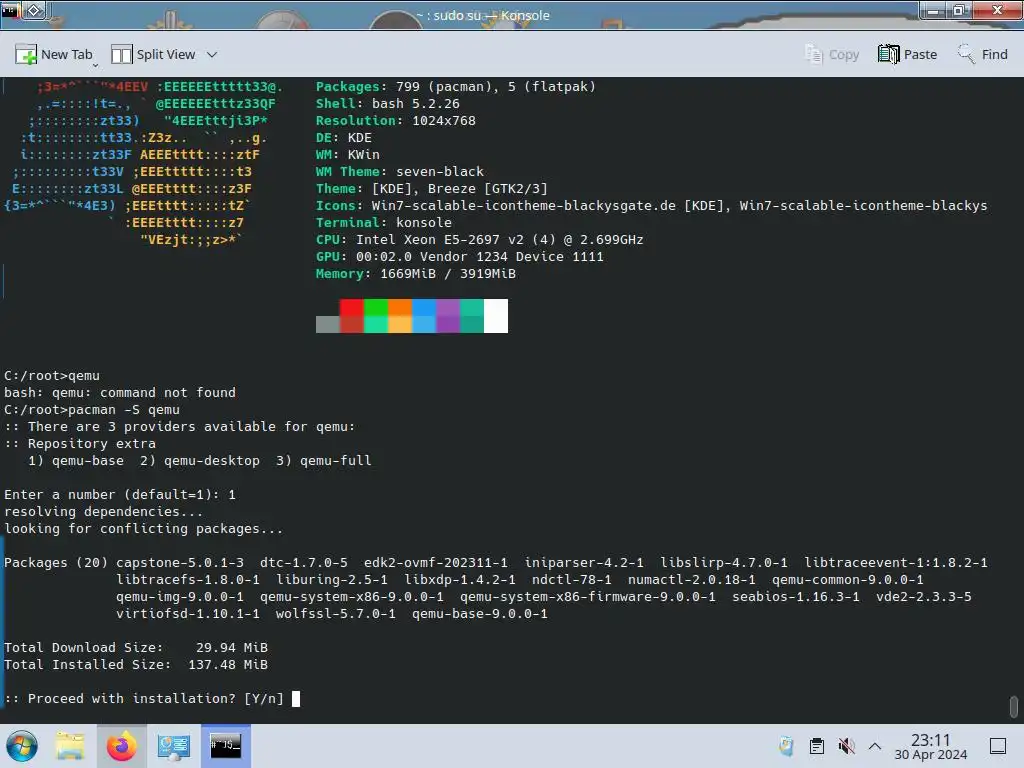This screenshot has height=768, width=1024.
Task: Click the 'Packages: 799 (pacman)' info line
Action: point(456,87)
